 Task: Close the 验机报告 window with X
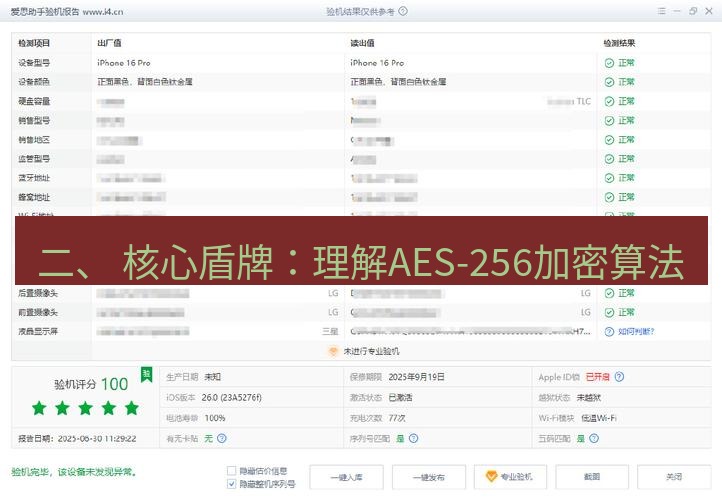(709, 11)
